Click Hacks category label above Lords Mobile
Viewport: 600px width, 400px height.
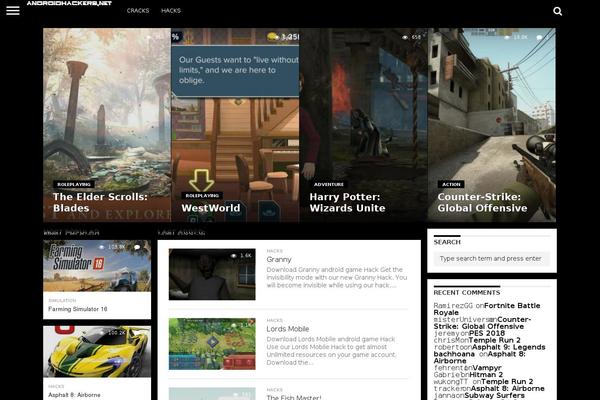click(275, 320)
